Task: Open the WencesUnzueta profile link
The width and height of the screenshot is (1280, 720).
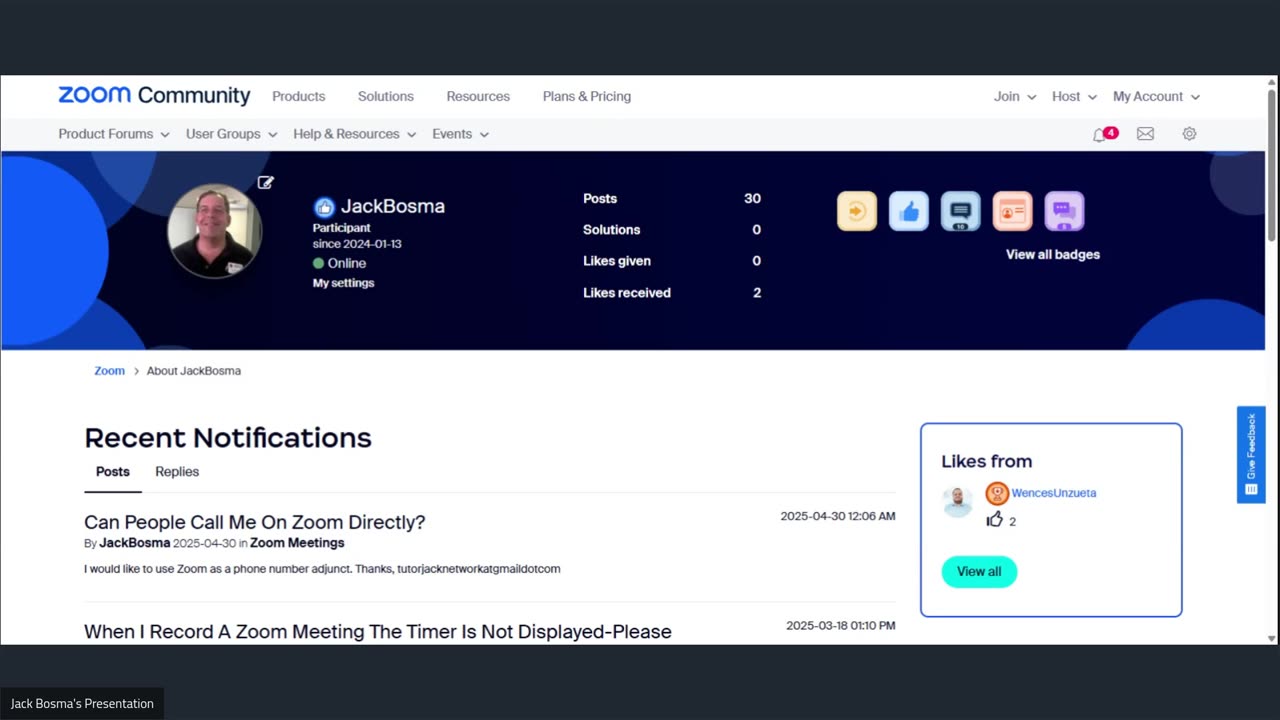Action: click(x=1054, y=493)
